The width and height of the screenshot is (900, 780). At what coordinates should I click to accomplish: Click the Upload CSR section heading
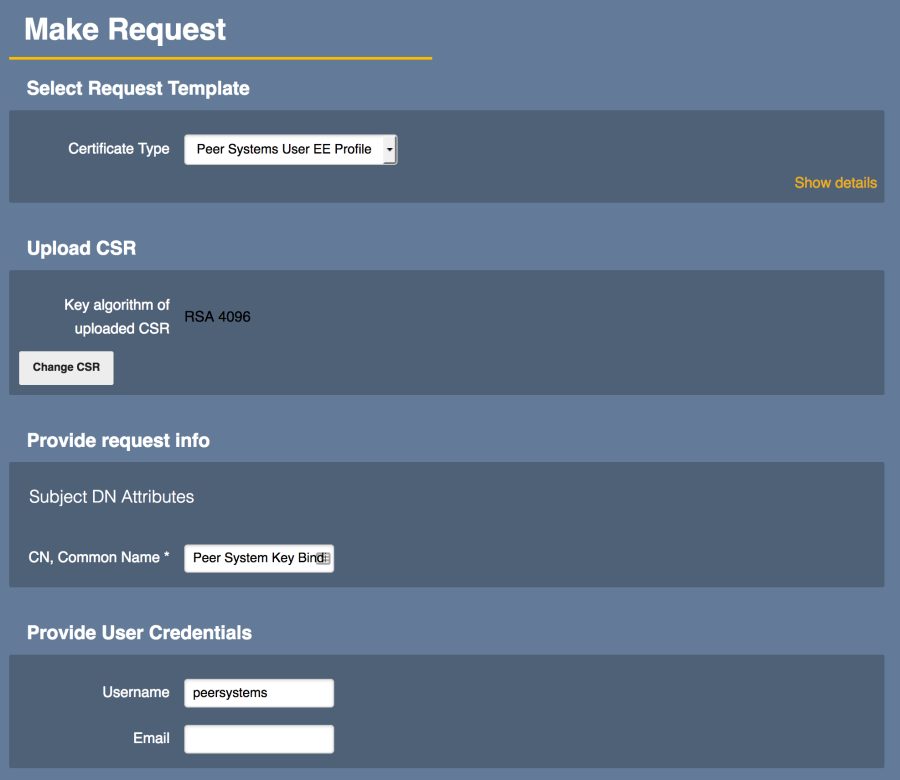pos(81,248)
